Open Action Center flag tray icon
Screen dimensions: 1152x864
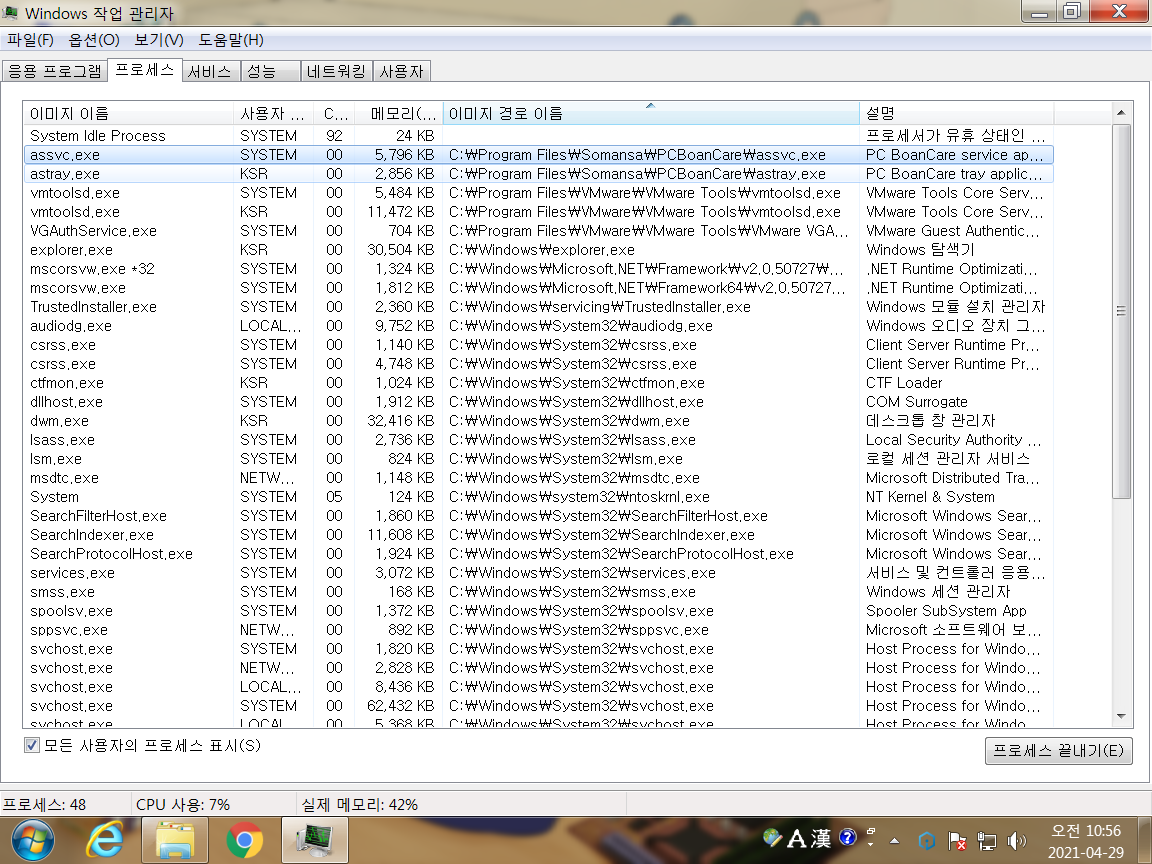coord(957,840)
